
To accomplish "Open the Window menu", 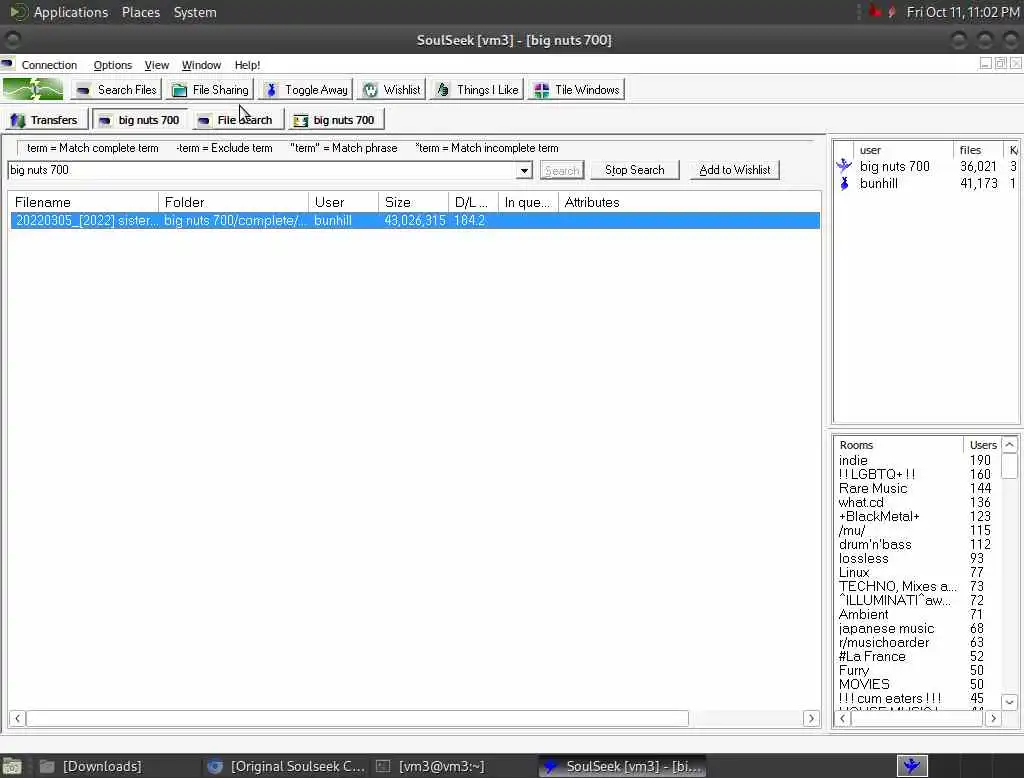I will pos(201,65).
